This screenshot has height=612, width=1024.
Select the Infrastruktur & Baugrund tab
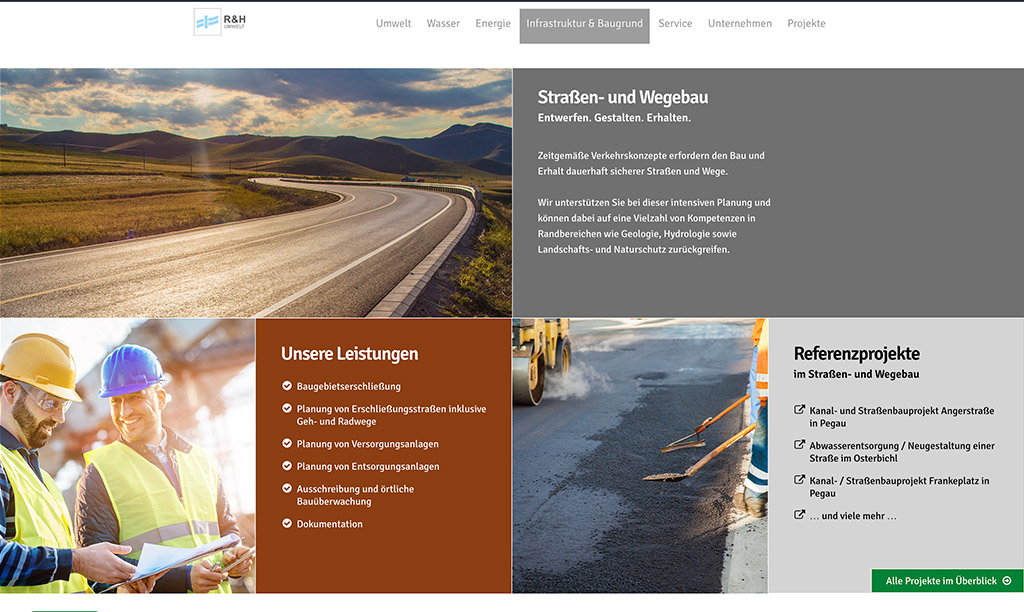click(584, 26)
